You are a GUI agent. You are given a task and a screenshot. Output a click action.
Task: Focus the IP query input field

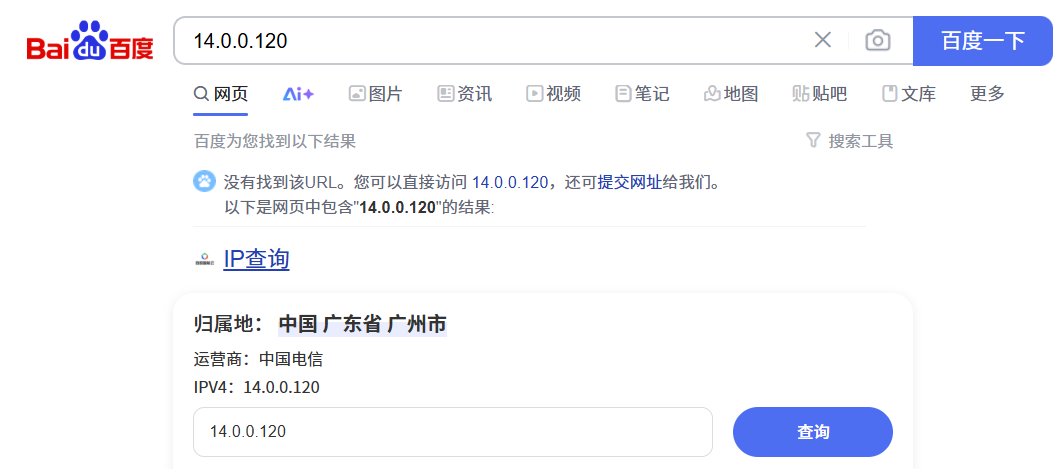453,432
